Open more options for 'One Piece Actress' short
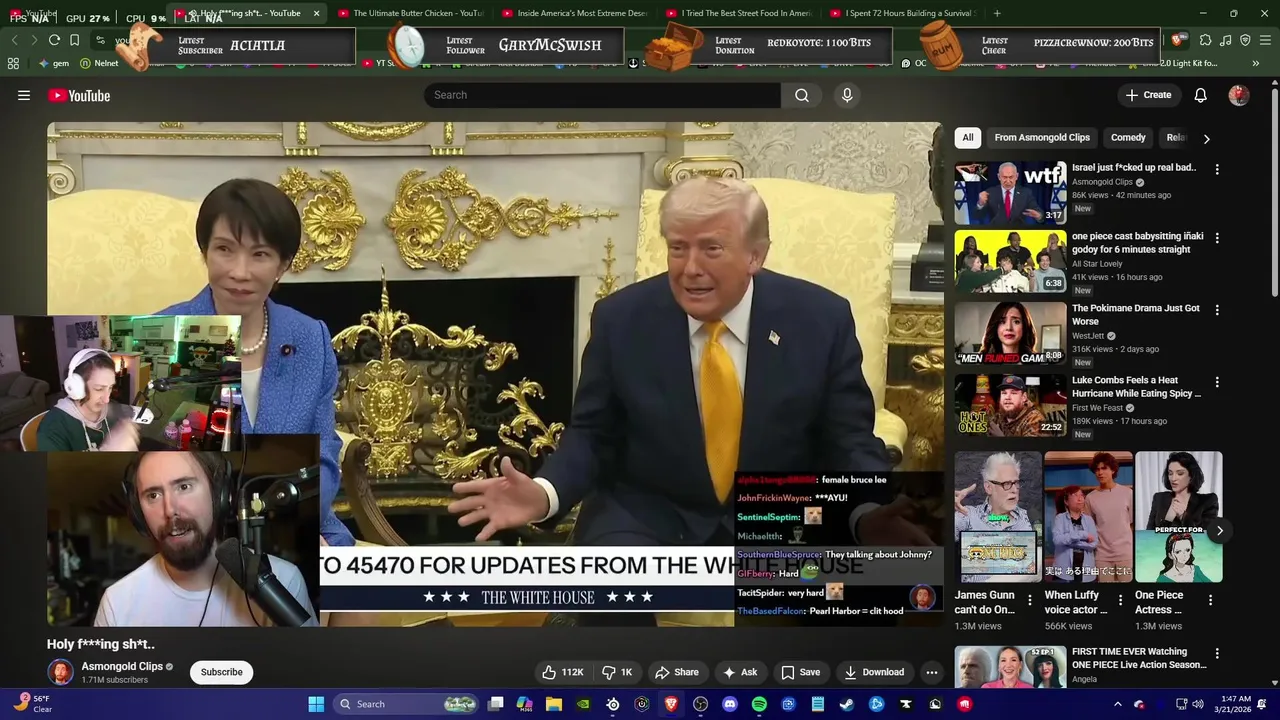 coord(1210,600)
